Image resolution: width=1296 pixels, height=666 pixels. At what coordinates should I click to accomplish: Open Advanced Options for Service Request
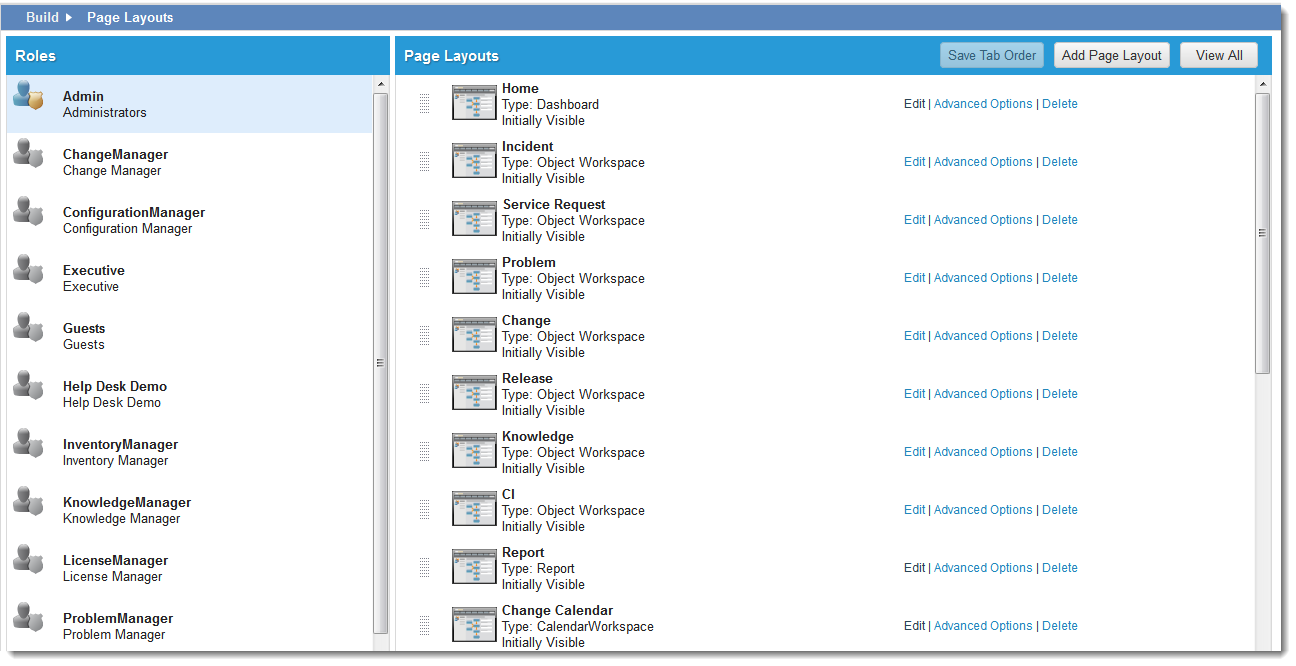tap(982, 220)
